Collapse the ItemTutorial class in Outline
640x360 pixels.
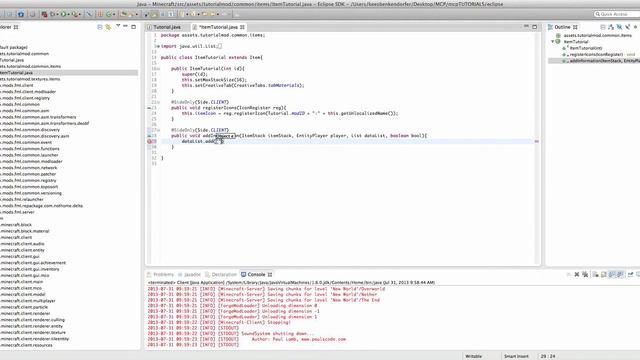553,42
